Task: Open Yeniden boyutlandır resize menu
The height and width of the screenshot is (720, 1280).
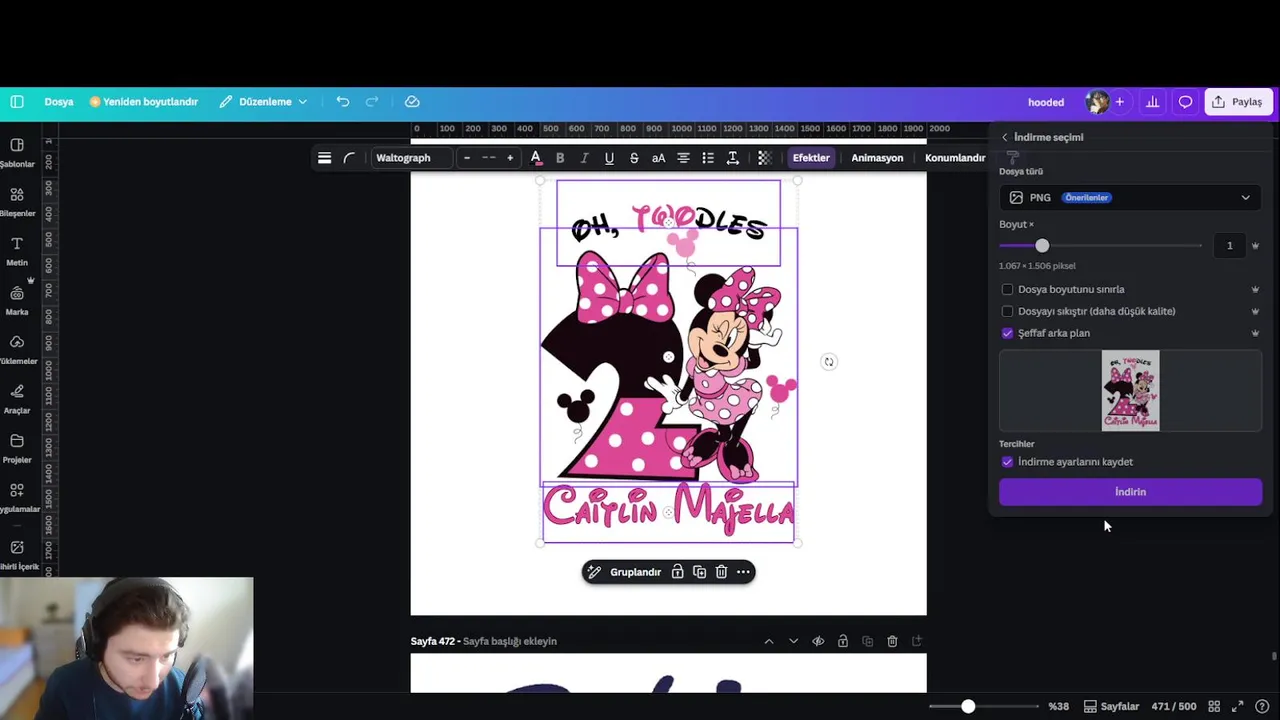Action: (x=144, y=102)
